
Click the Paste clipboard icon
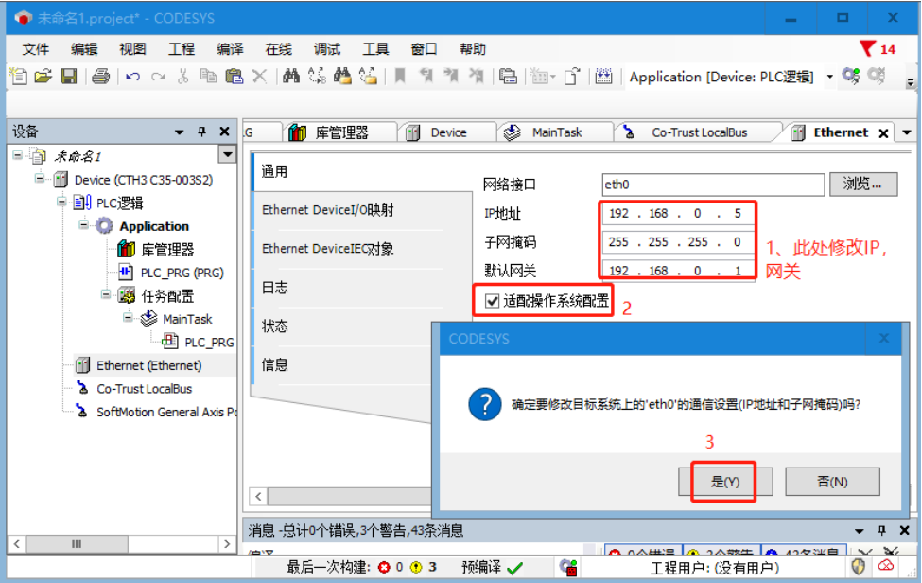coord(234,76)
